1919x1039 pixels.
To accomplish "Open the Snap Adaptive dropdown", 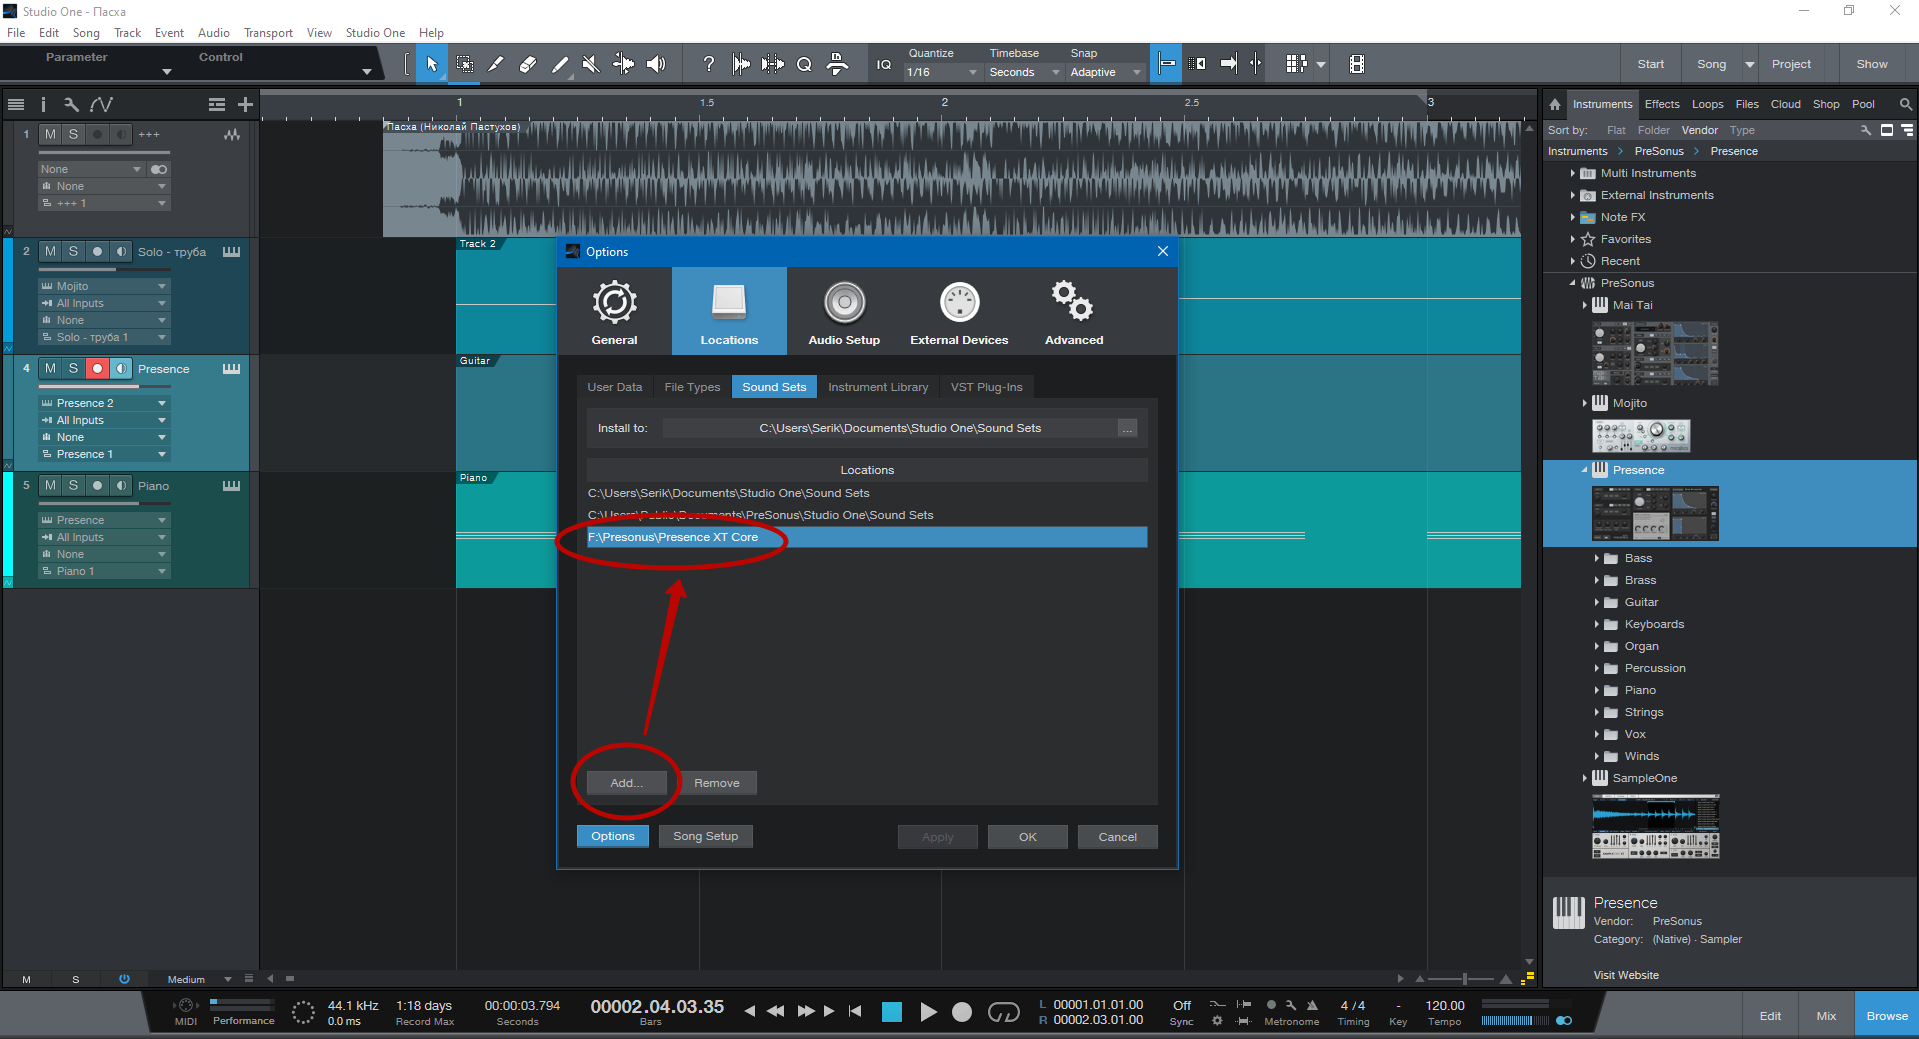I will (1104, 72).
